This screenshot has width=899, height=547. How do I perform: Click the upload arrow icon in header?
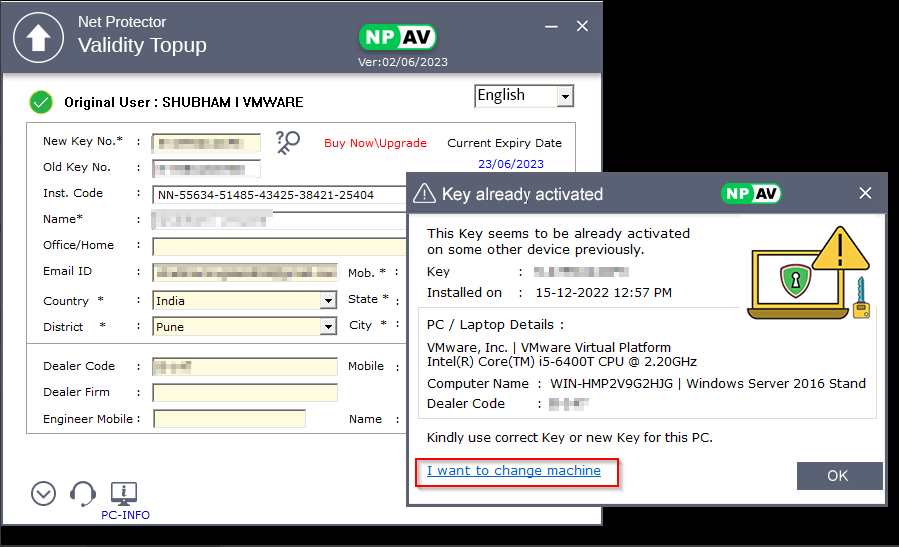tap(38, 38)
